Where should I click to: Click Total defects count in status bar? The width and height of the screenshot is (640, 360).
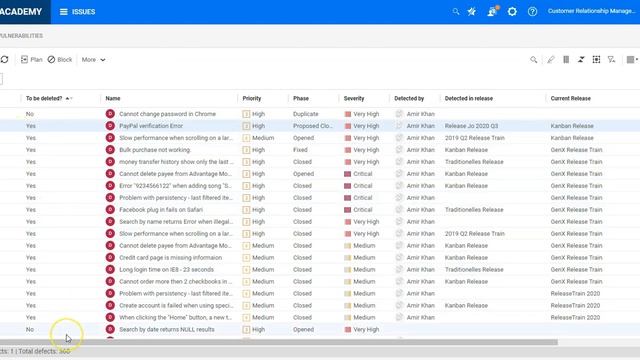pos(45,351)
